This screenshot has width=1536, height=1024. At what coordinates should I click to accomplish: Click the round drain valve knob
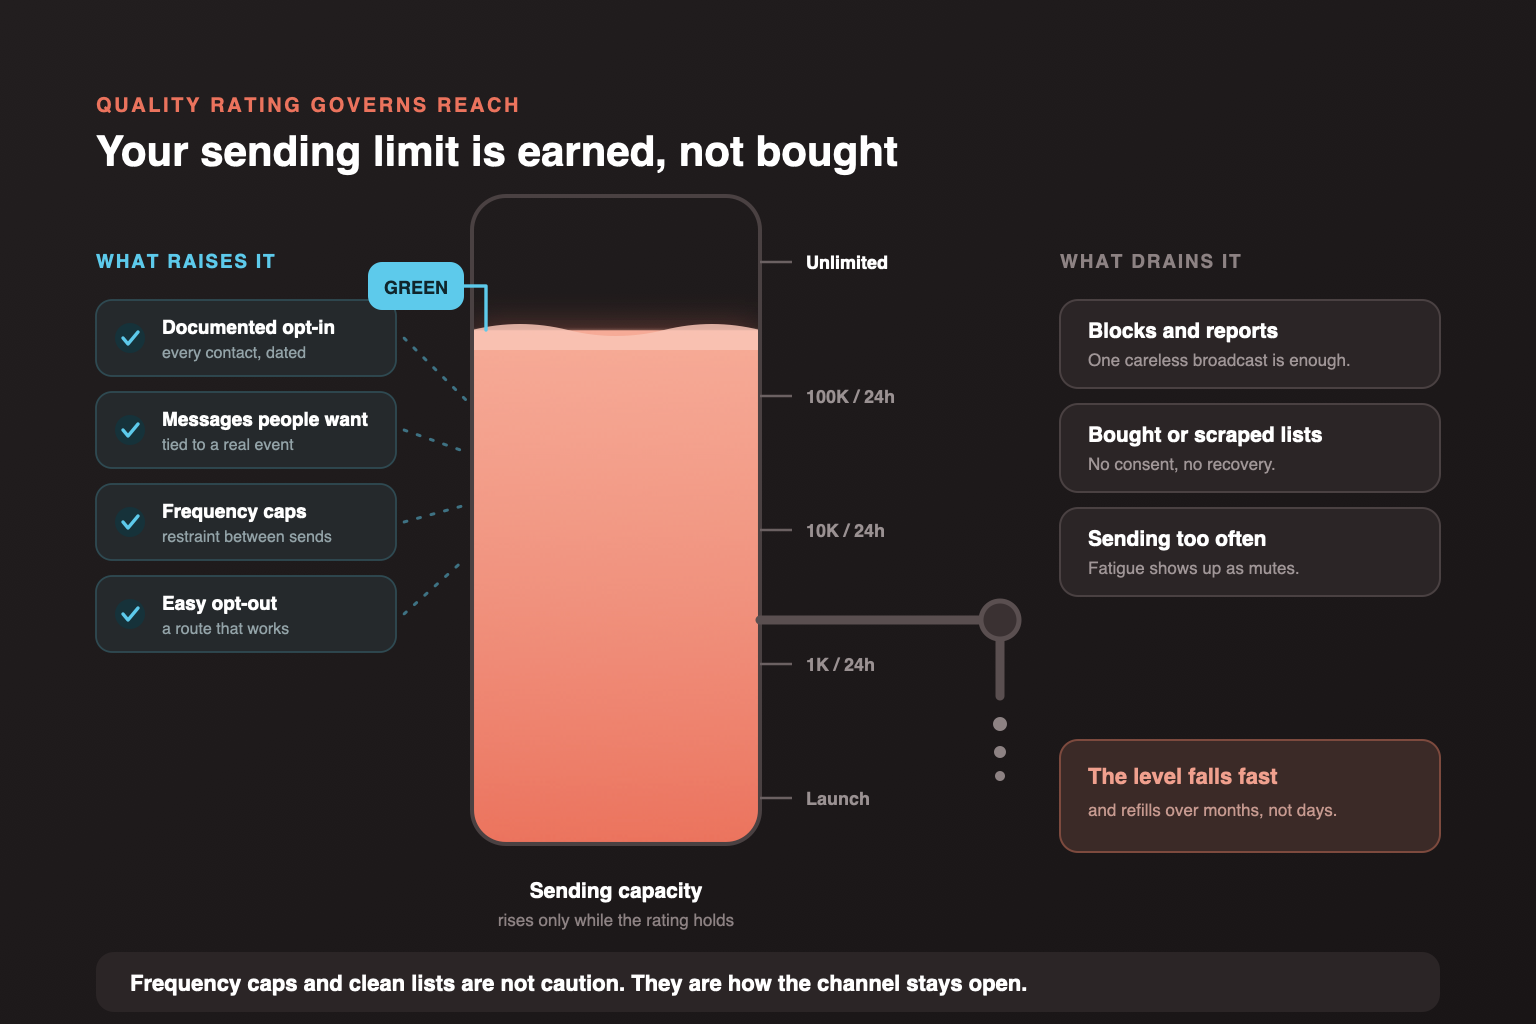click(1000, 620)
